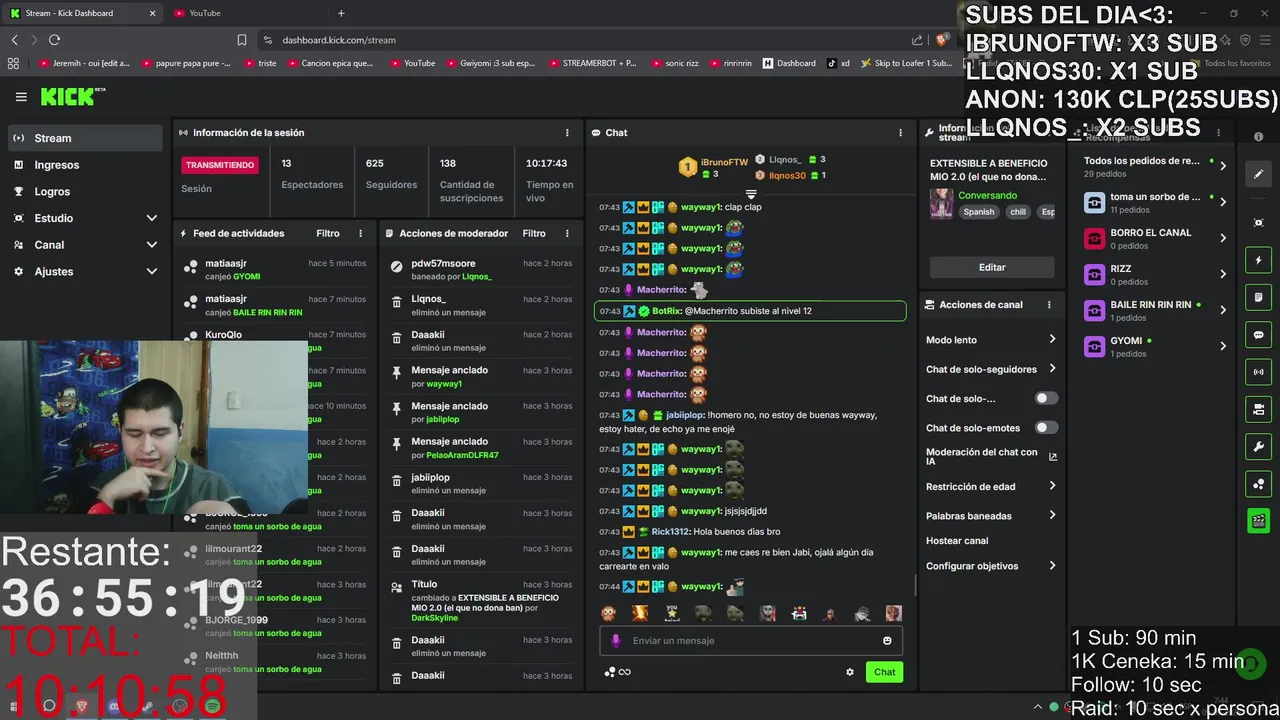Send message with the green Chat button
Image resolution: width=1280 pixels, height=720 pixels.
pyautogui.click(x=884, y=672)
